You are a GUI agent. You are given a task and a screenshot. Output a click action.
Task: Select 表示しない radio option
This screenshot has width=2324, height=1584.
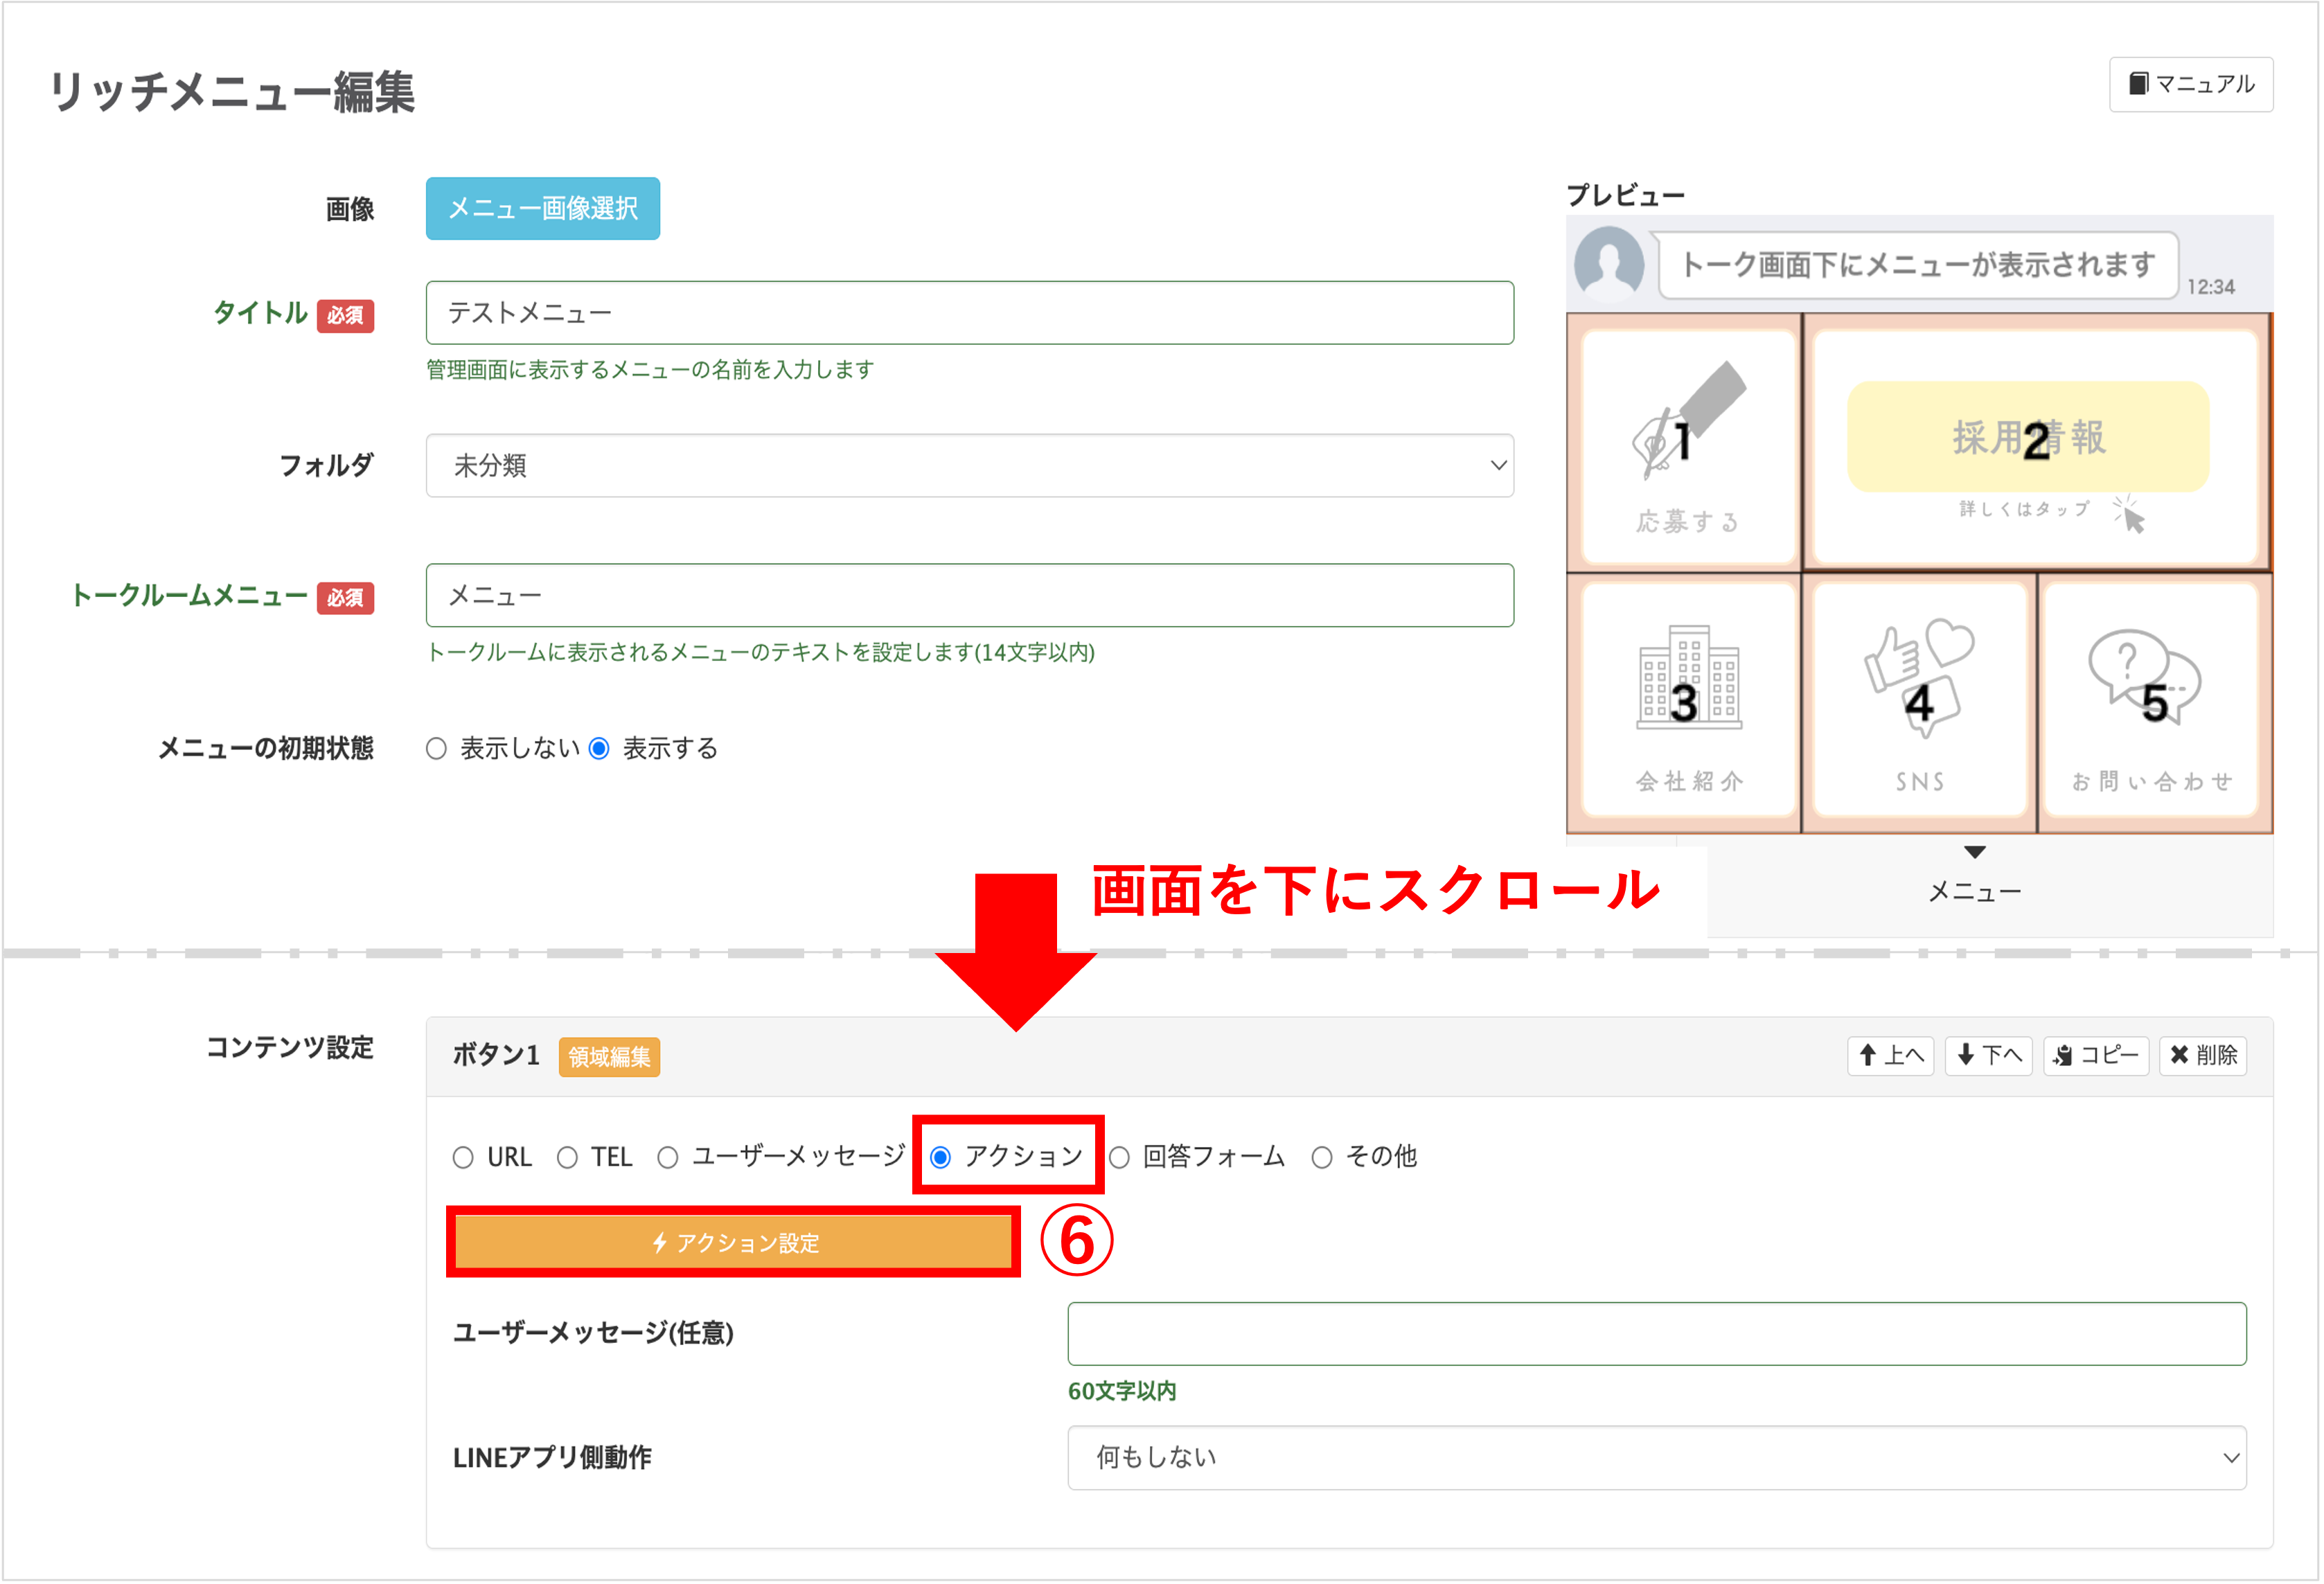[436, 749]
